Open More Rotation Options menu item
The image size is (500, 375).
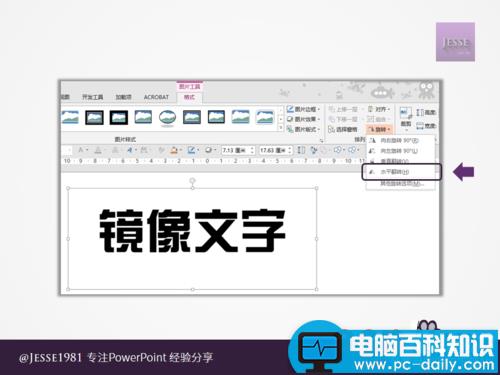[400, 183]
